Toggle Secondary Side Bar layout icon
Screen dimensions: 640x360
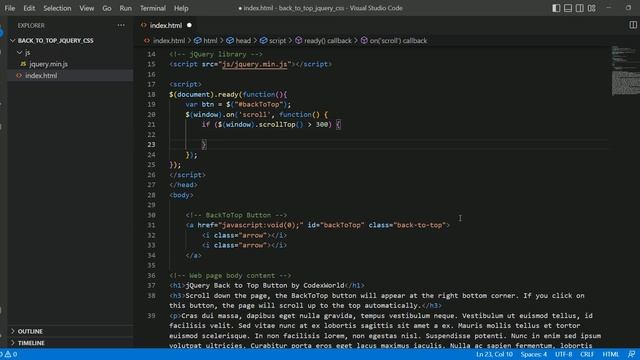pyautogui.click(x=580, y=8)
